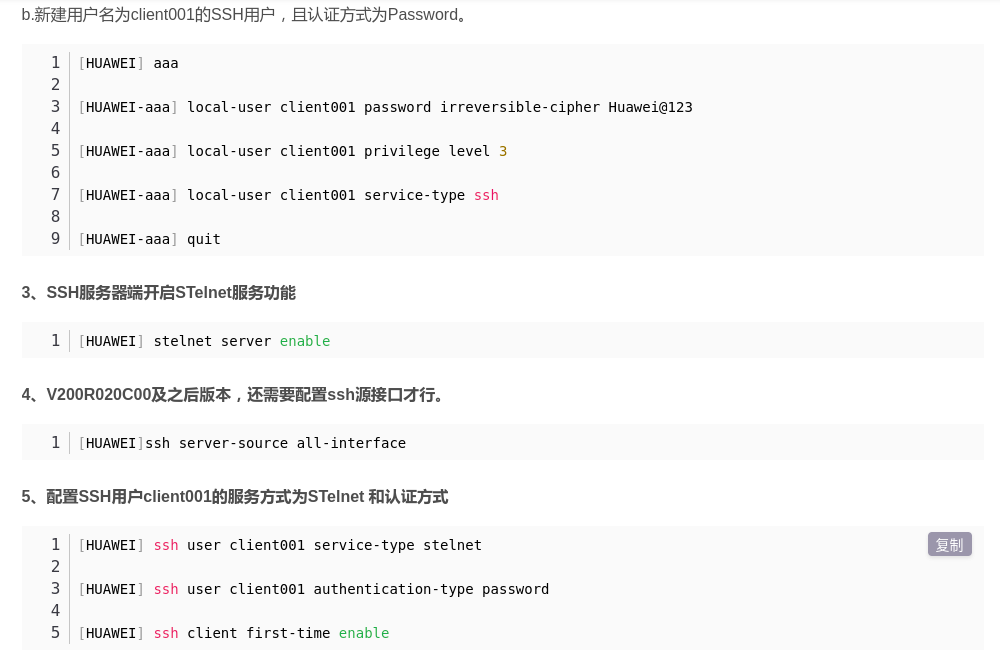1000x665 pixels.
Task: Click the paragraph 'b.新建用户名为client001的SSH用户'
Action: 246,15
